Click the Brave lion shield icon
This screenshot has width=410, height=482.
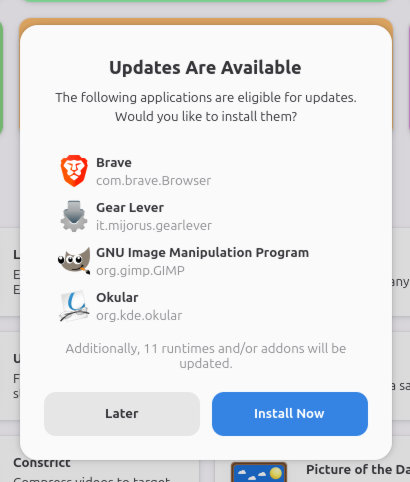tap(74, 171)
